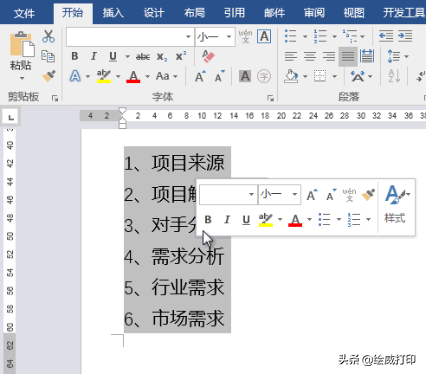This screenshot has height=375, width=426.
Task: Open 样式 Styles in mini toolbar
Action: tap(396, 204)
